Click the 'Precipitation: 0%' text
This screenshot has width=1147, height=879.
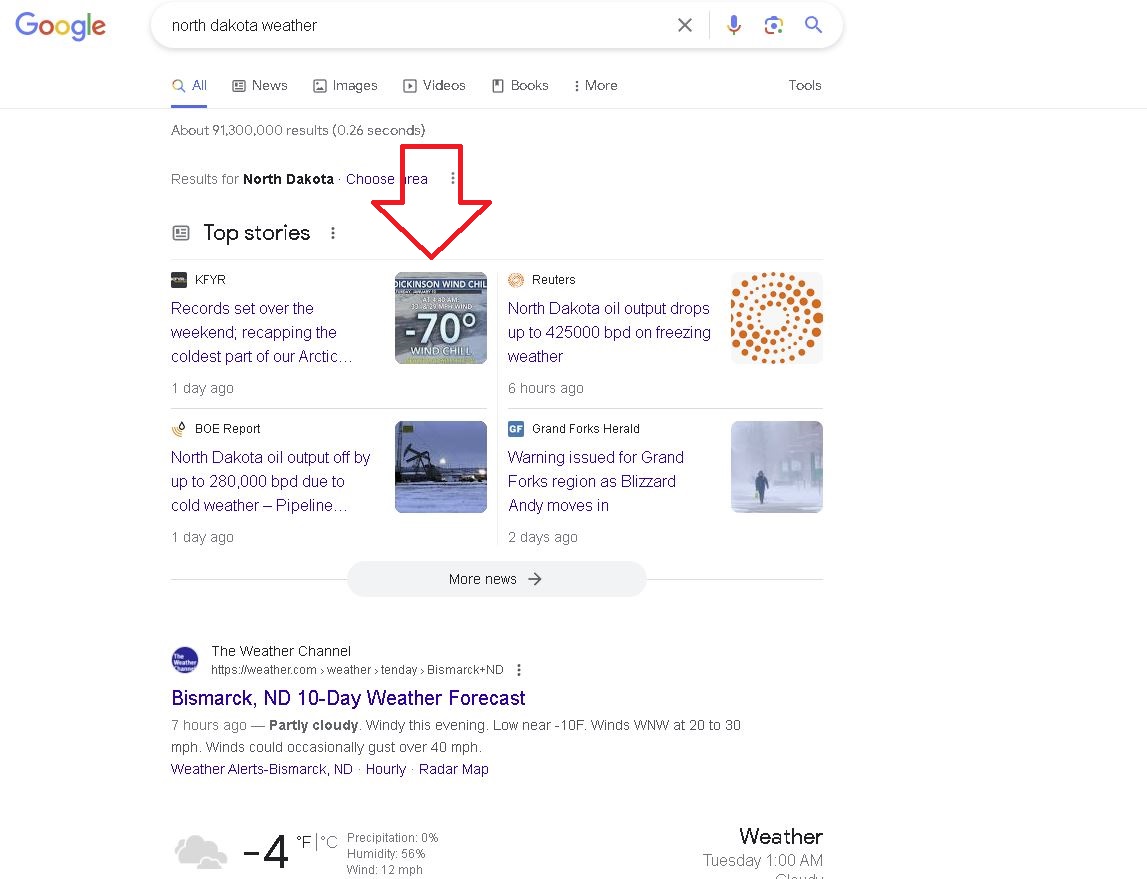[x=392, y=838]
